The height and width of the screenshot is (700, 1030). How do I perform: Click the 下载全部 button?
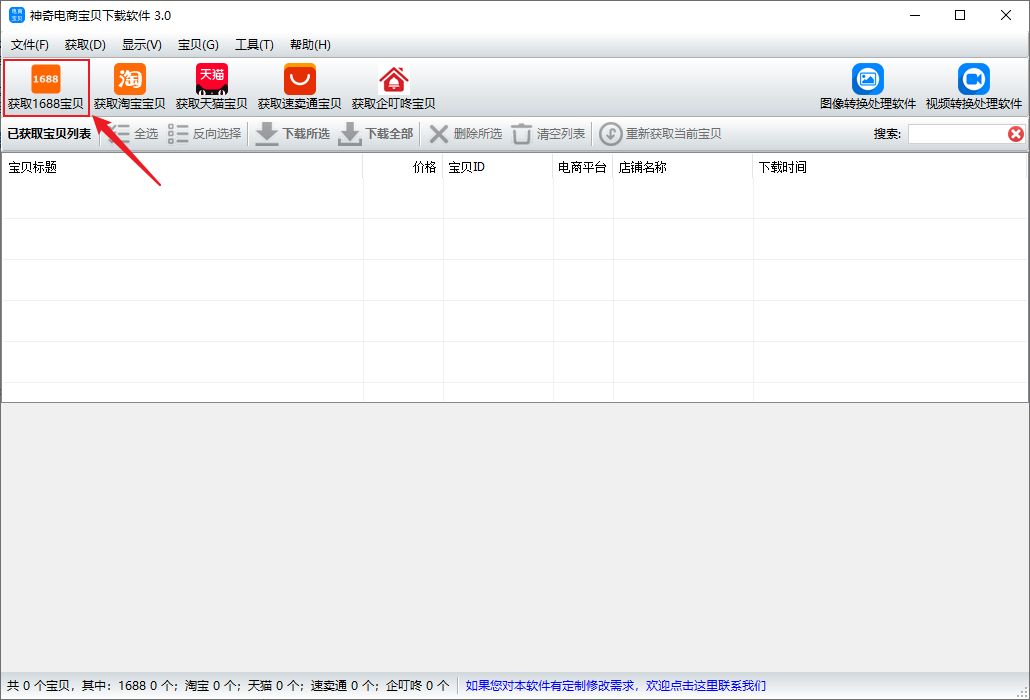(376, 134)
